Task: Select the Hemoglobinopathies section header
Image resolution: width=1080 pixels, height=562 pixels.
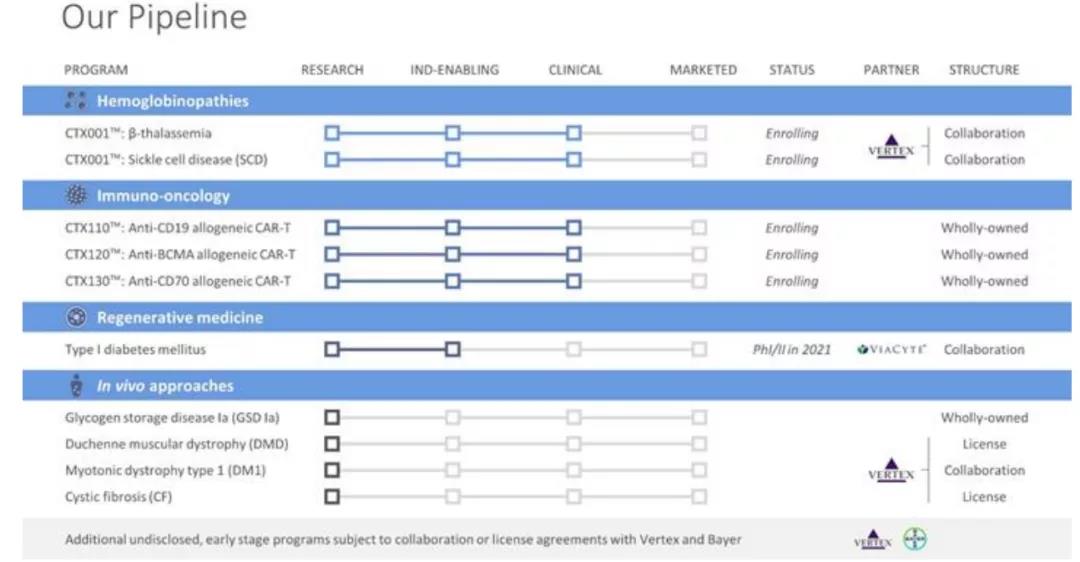Action: point(172,100)
